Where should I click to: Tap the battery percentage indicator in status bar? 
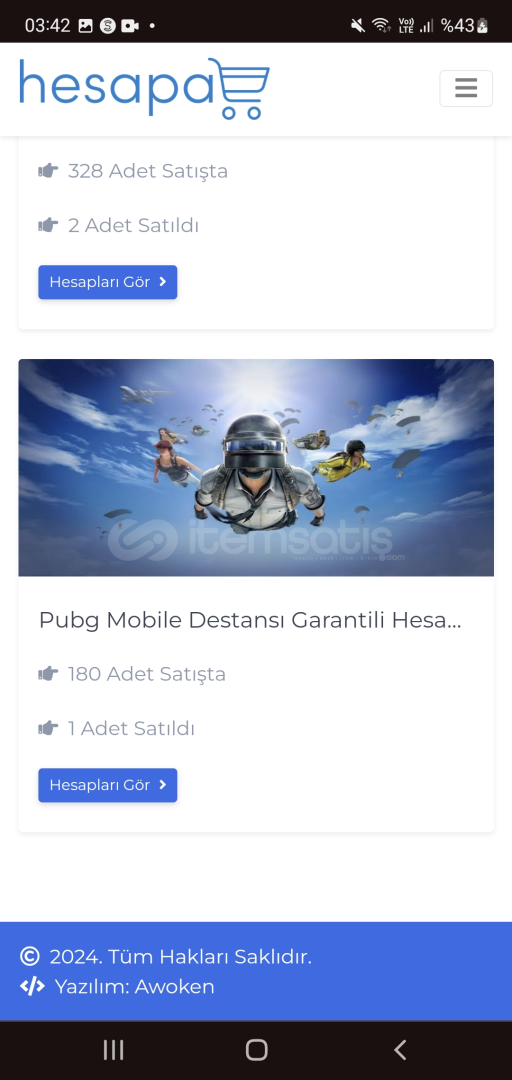click(x=465, y=26)
